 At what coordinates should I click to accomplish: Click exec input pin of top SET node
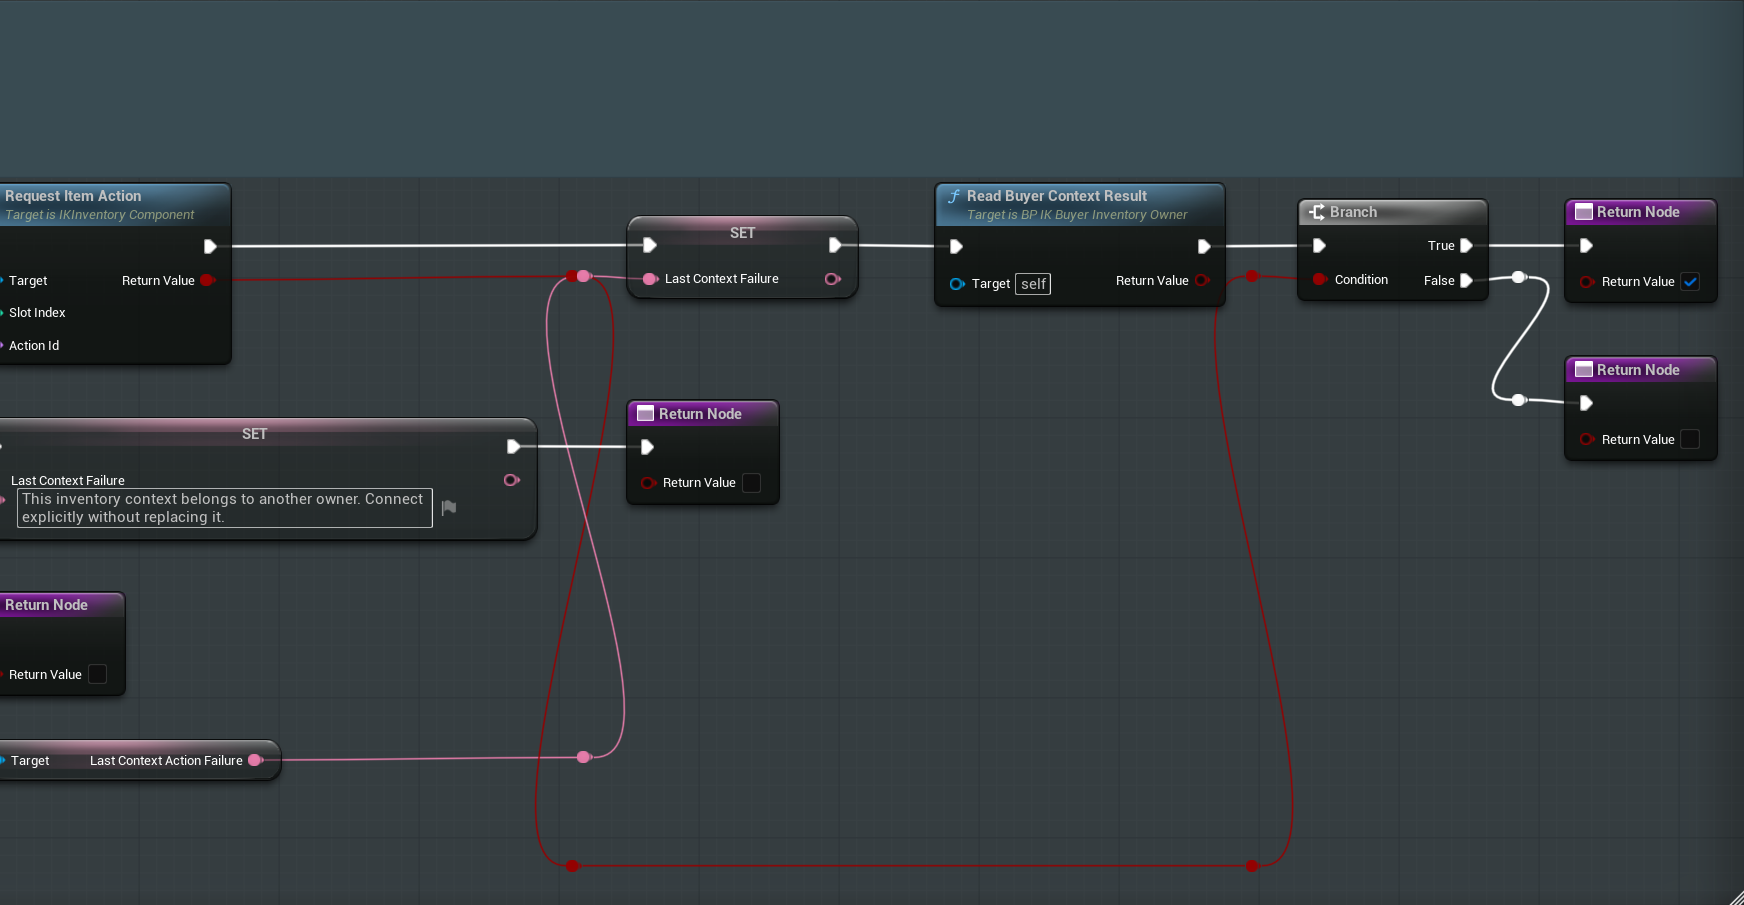click(x=650, y=245)
